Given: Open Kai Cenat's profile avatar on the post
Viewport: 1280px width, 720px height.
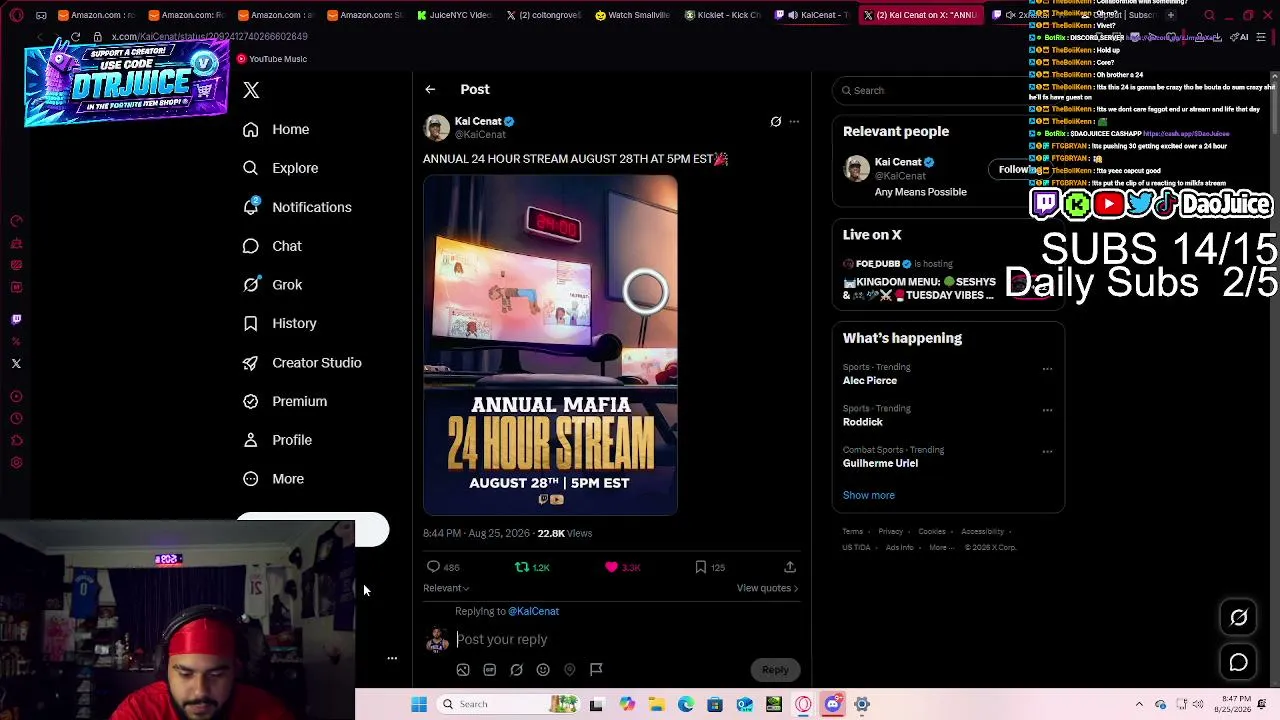Looking at the screenshot, I should (437, 128).
